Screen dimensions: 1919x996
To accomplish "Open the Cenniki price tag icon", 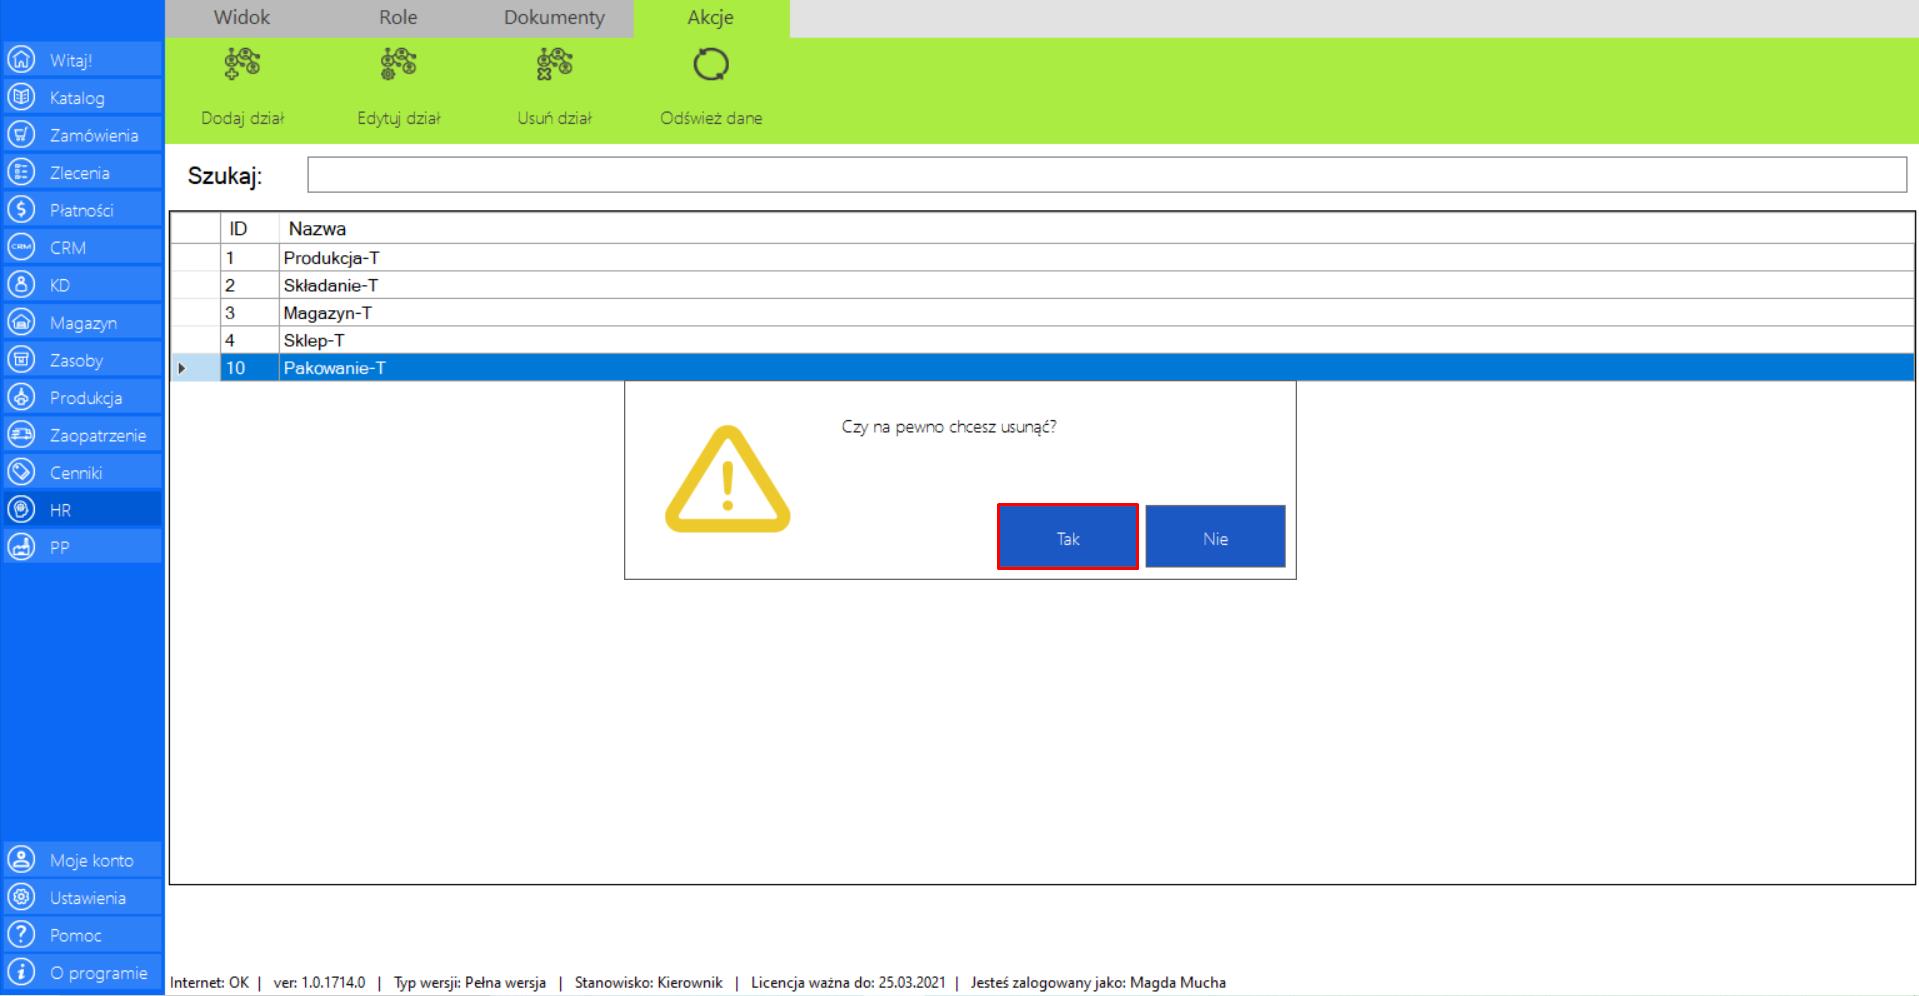I will [21, 472].
